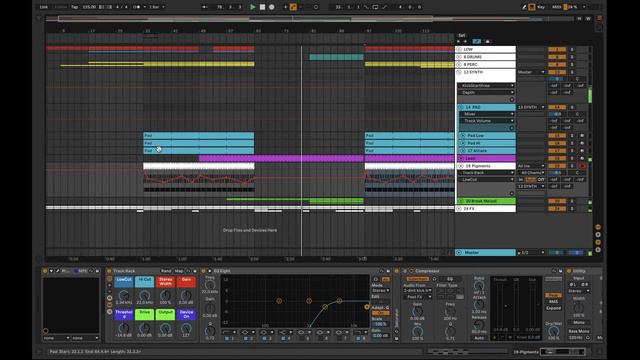
Task: Select Expand mode in Compressor
Action: [x=553, y=308]
